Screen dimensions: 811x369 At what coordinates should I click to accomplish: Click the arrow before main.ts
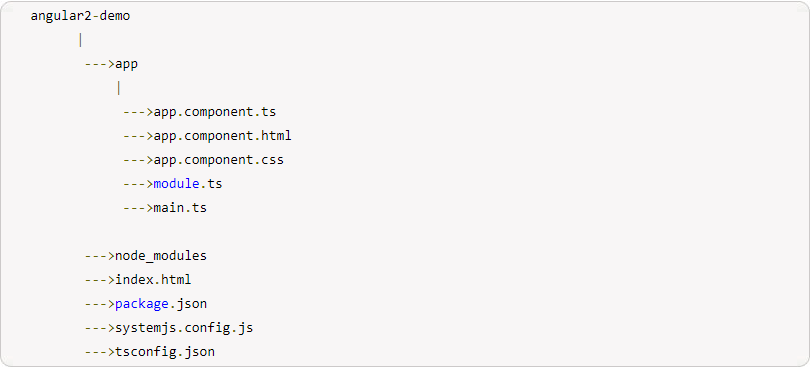[x=138, y=208]
